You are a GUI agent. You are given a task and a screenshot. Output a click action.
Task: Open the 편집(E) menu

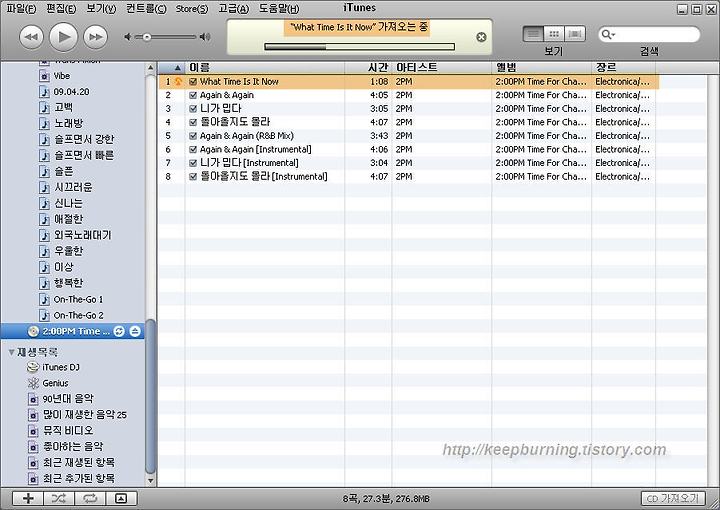point(61,8)
